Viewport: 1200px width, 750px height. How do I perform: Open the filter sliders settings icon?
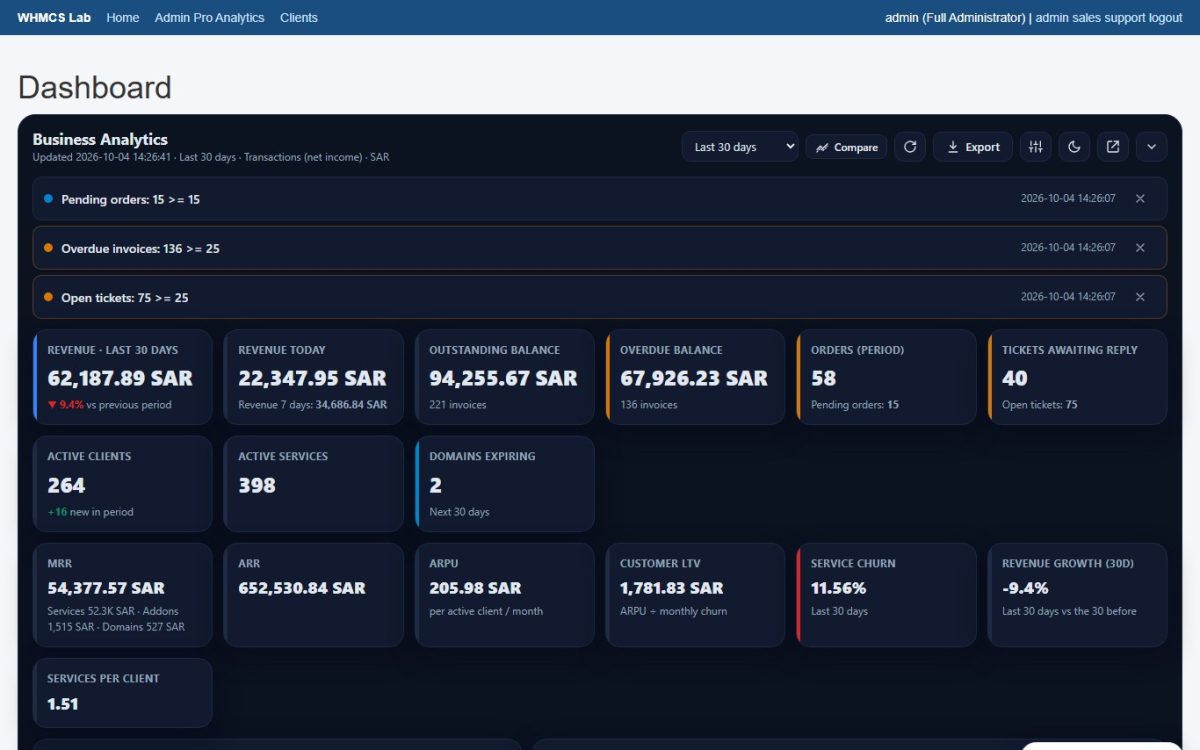click(1036, 147)
